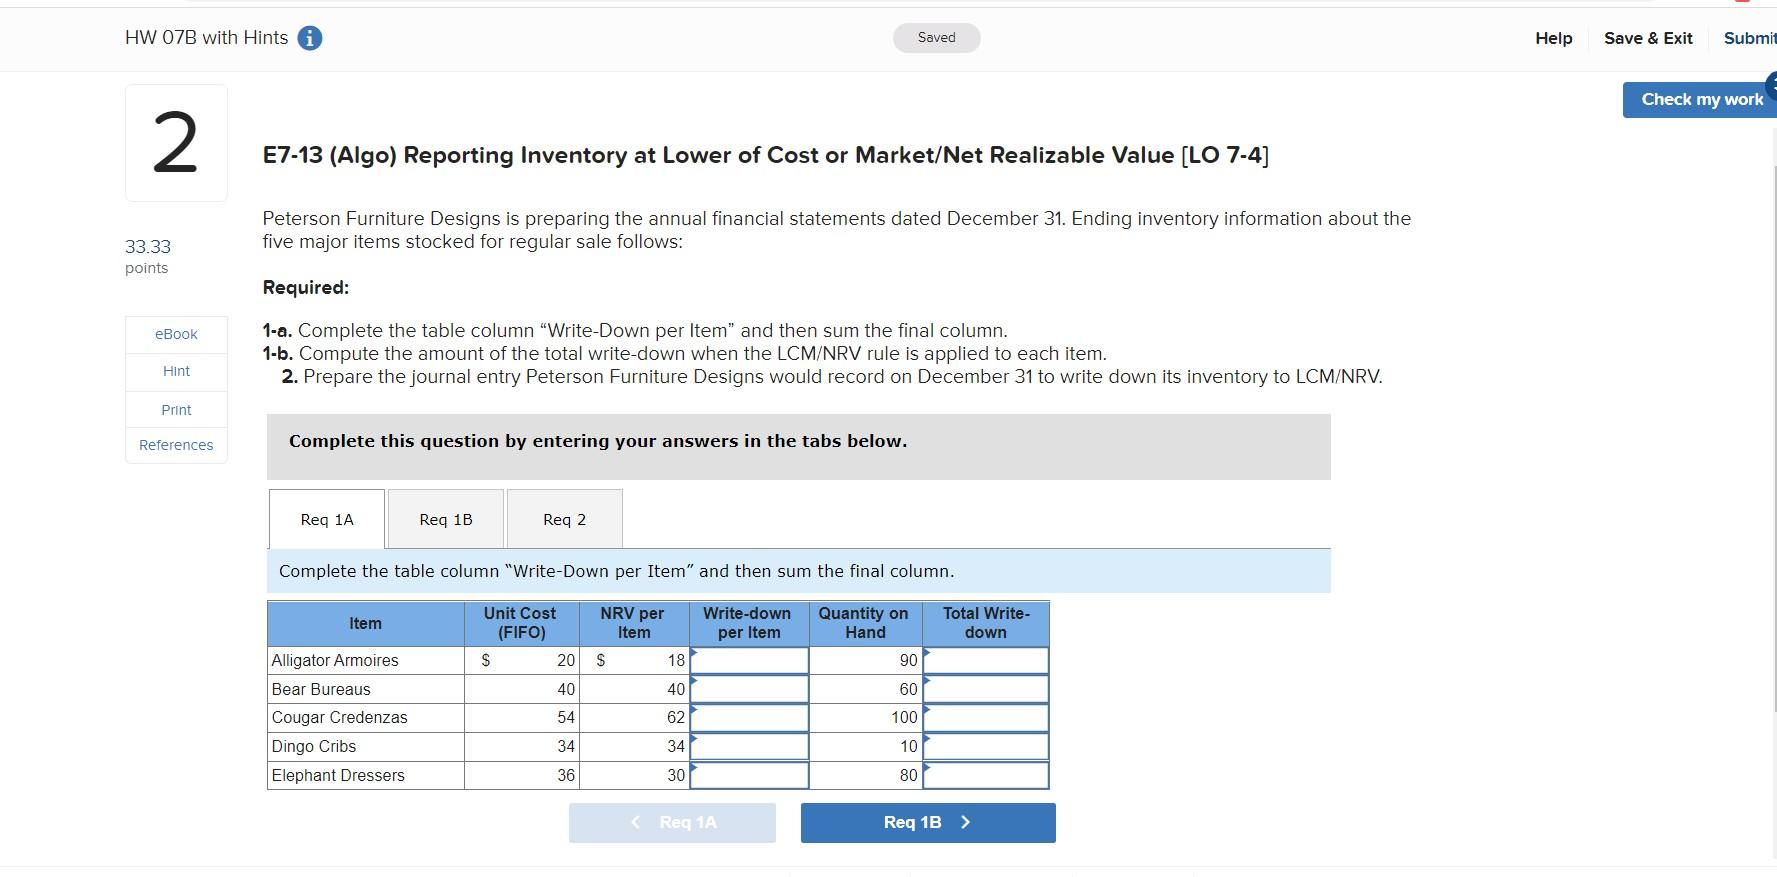Click write-down per item field for Cougar Credenzas
Screen dimensions: 1777x877
point(749,718)
